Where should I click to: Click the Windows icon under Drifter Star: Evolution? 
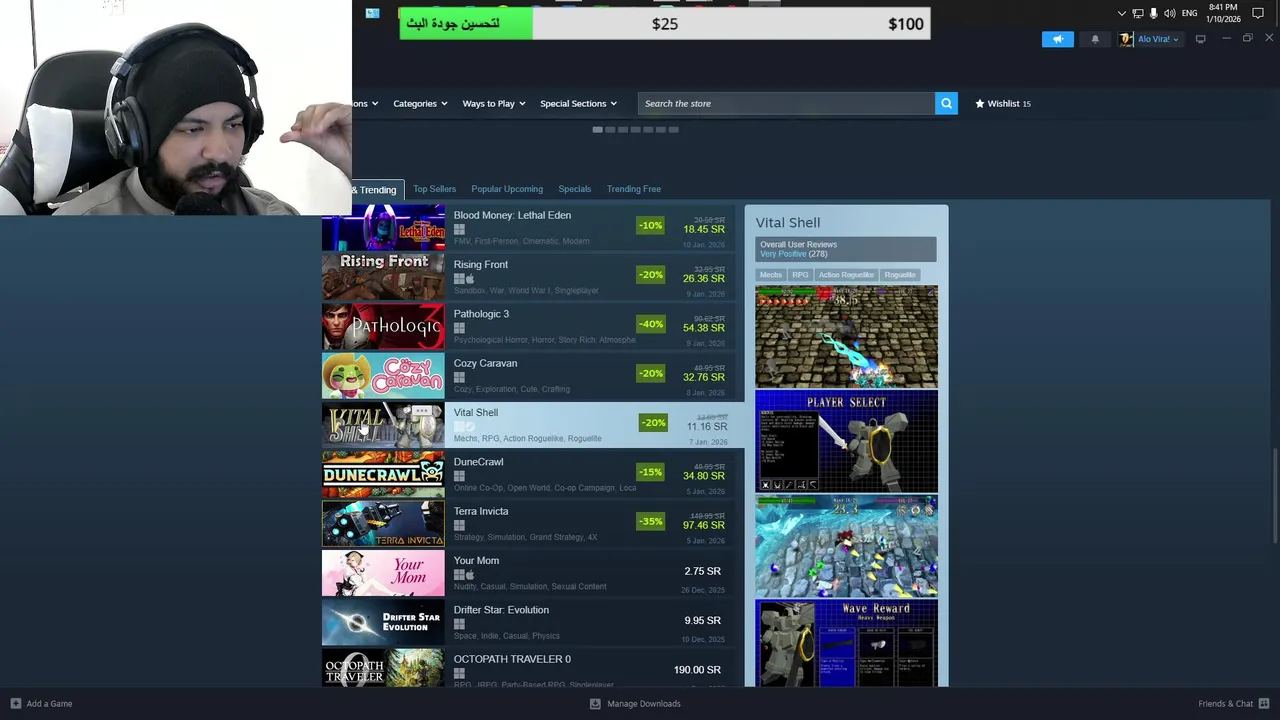tap(459, 624)
